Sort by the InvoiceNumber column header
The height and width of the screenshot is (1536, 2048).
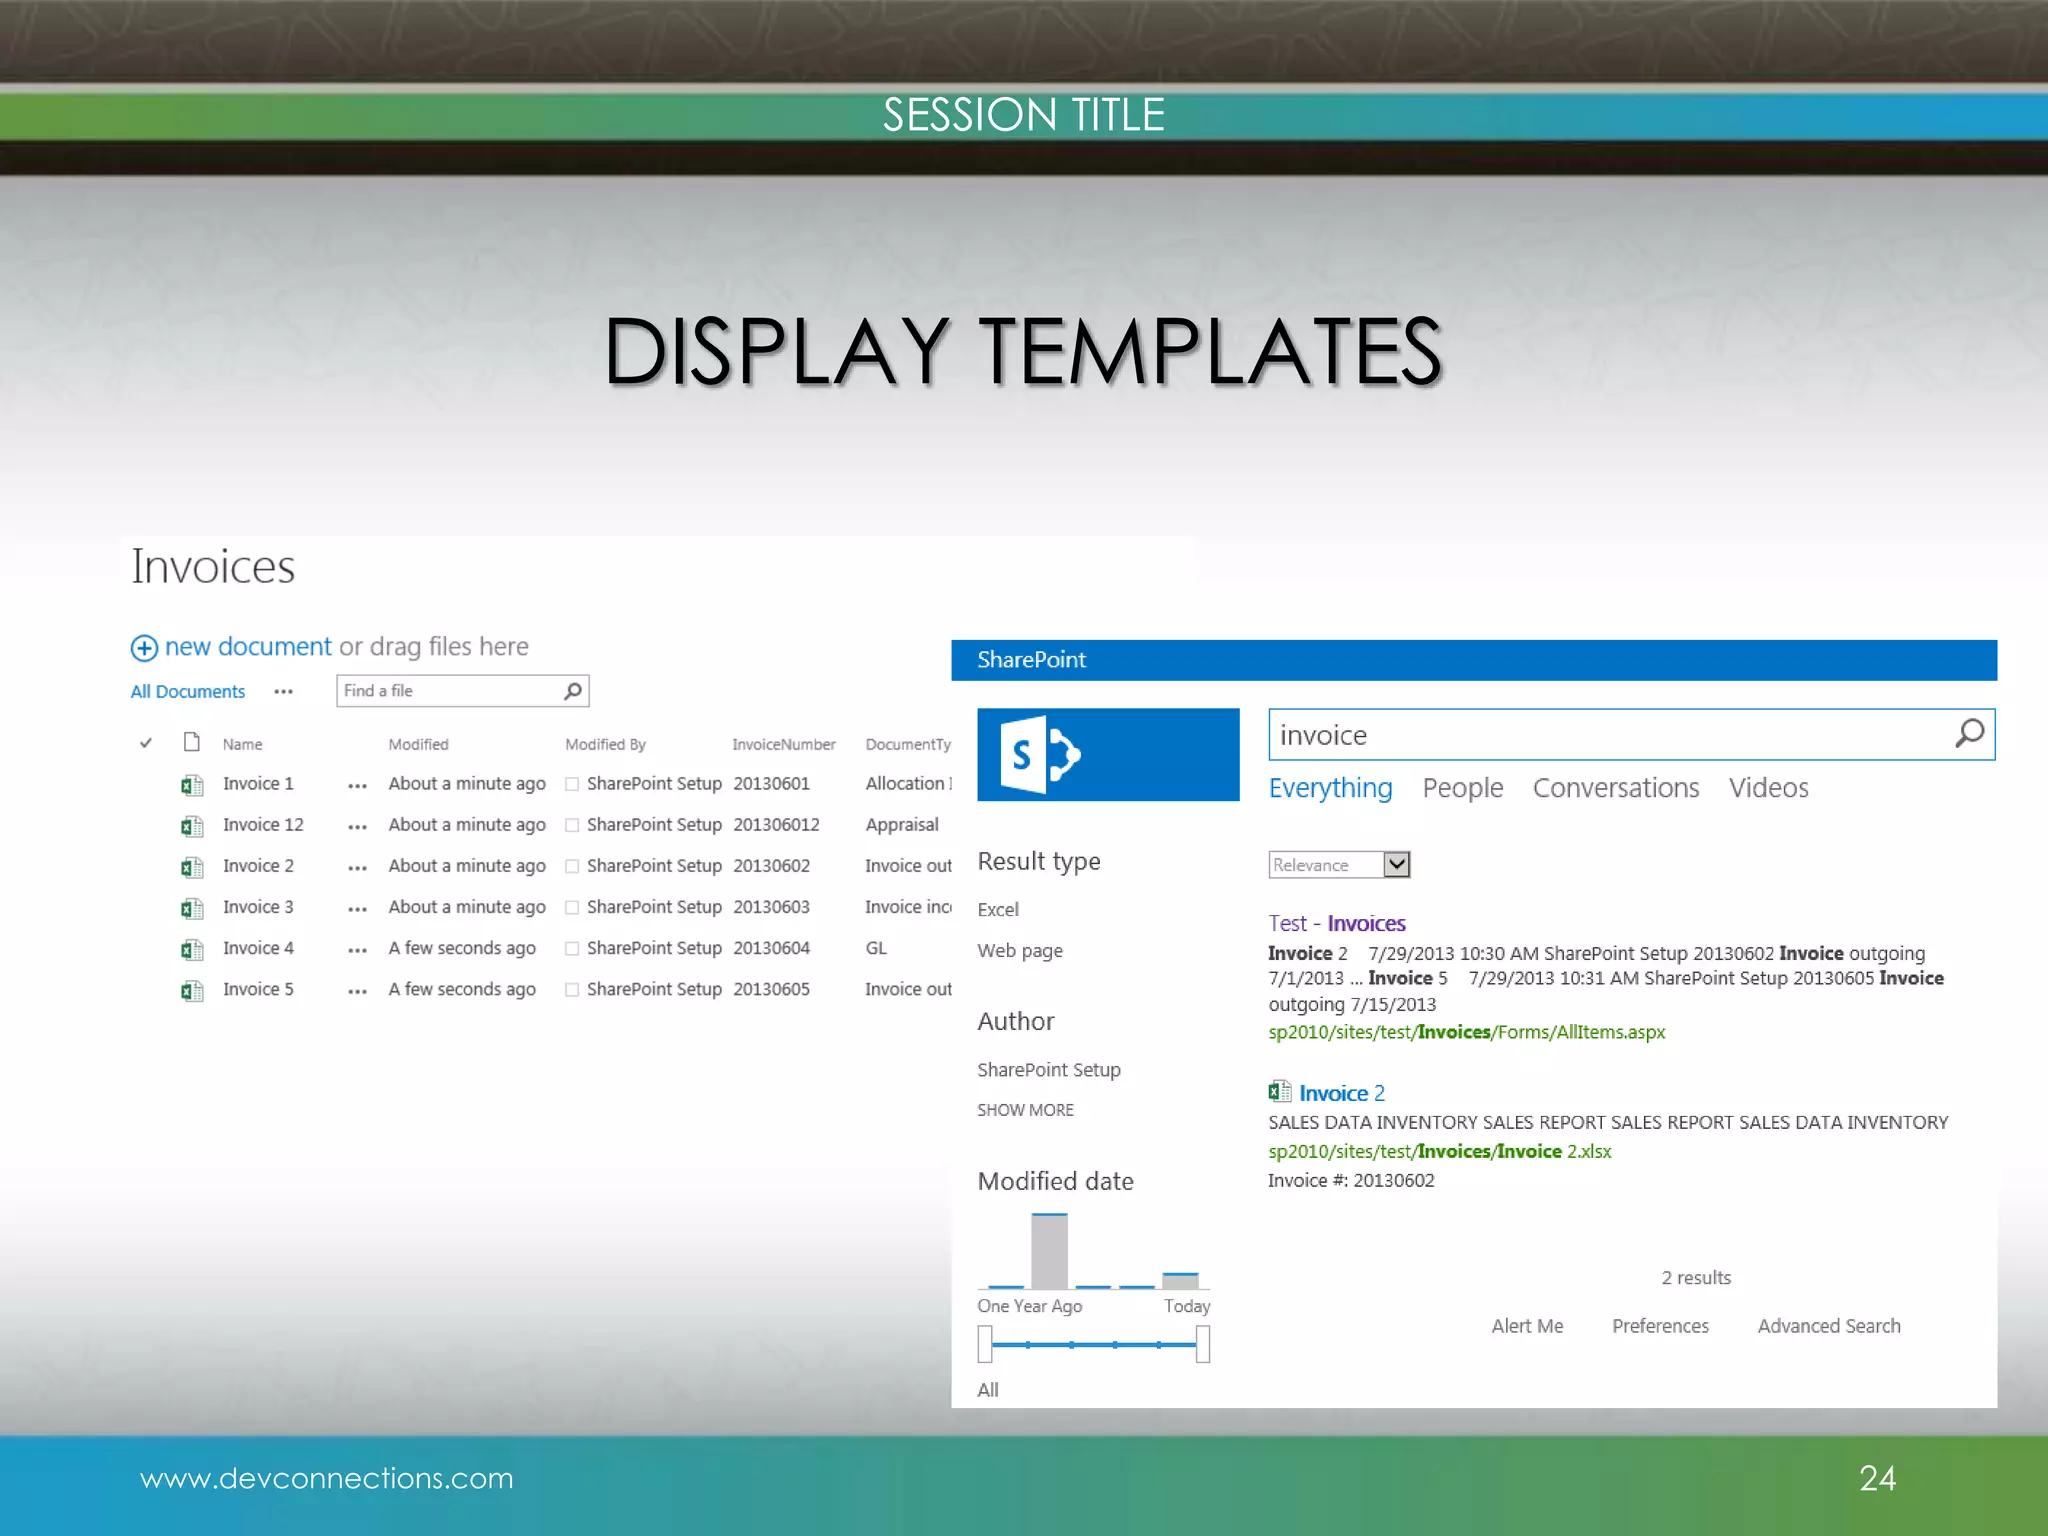[x=783, y=744]
